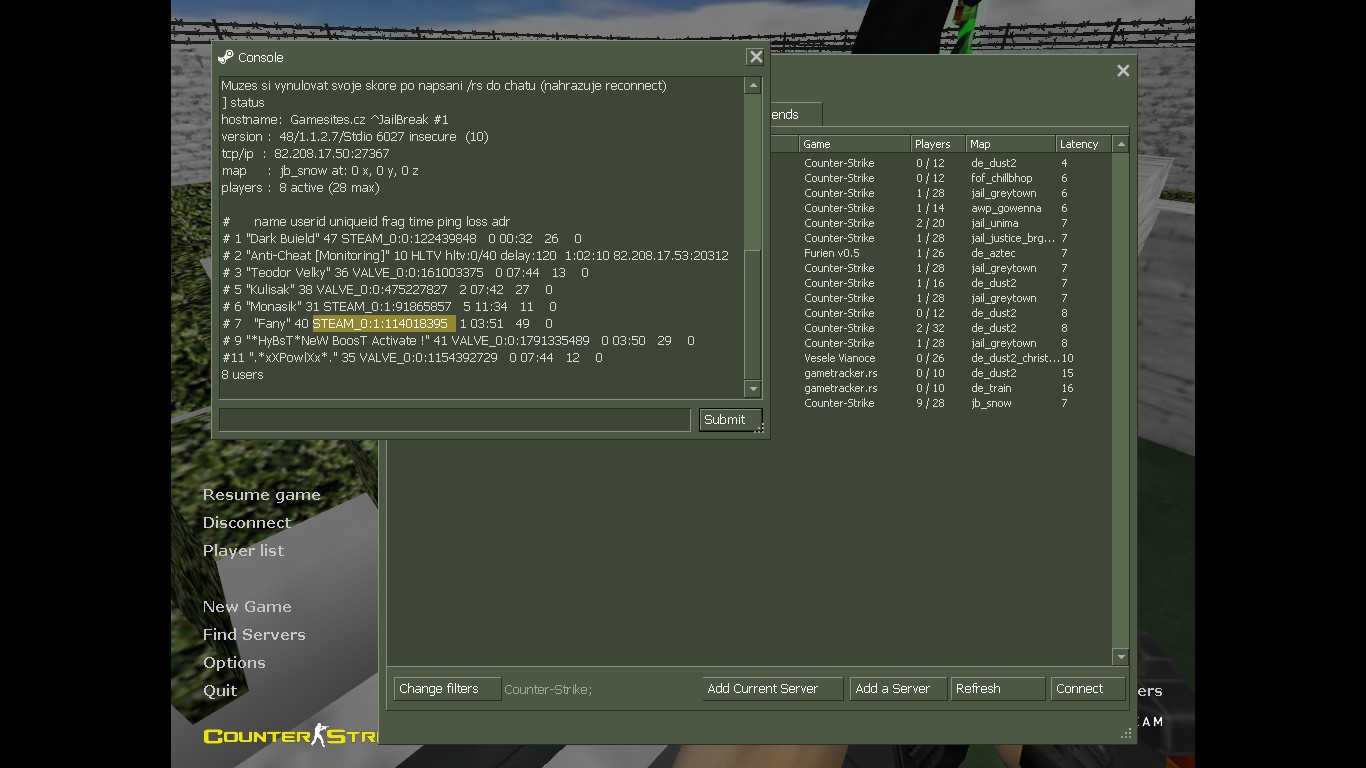Click the Kulisak player line
This screenshot has height=768, width=1366.
coord(387,290)
